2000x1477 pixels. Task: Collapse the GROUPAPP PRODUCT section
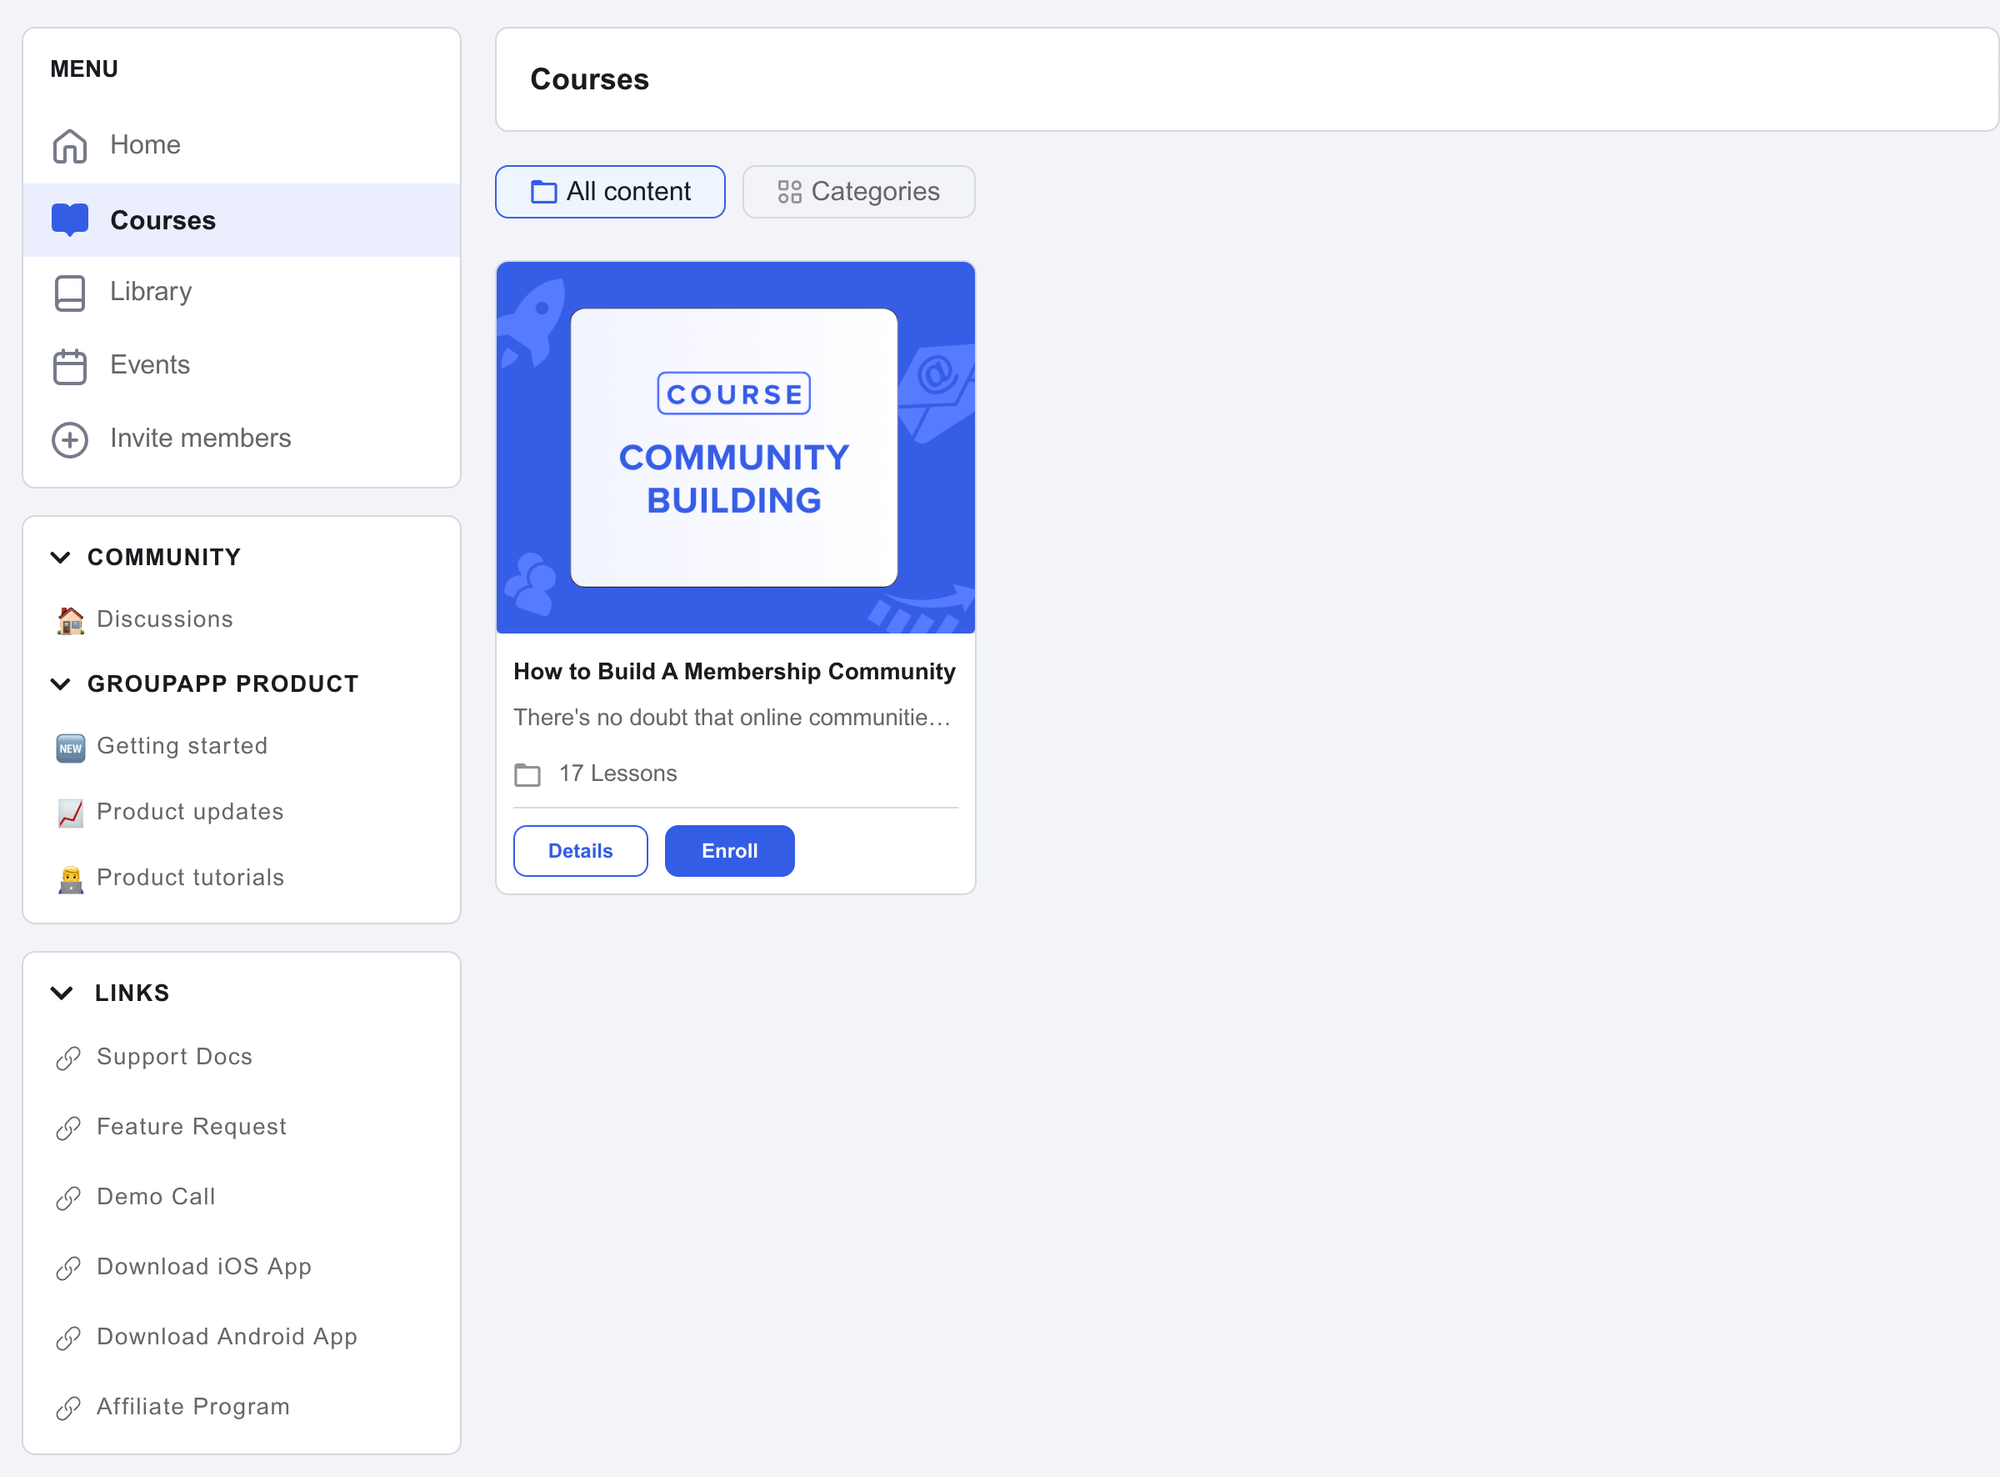coord(61,684)
